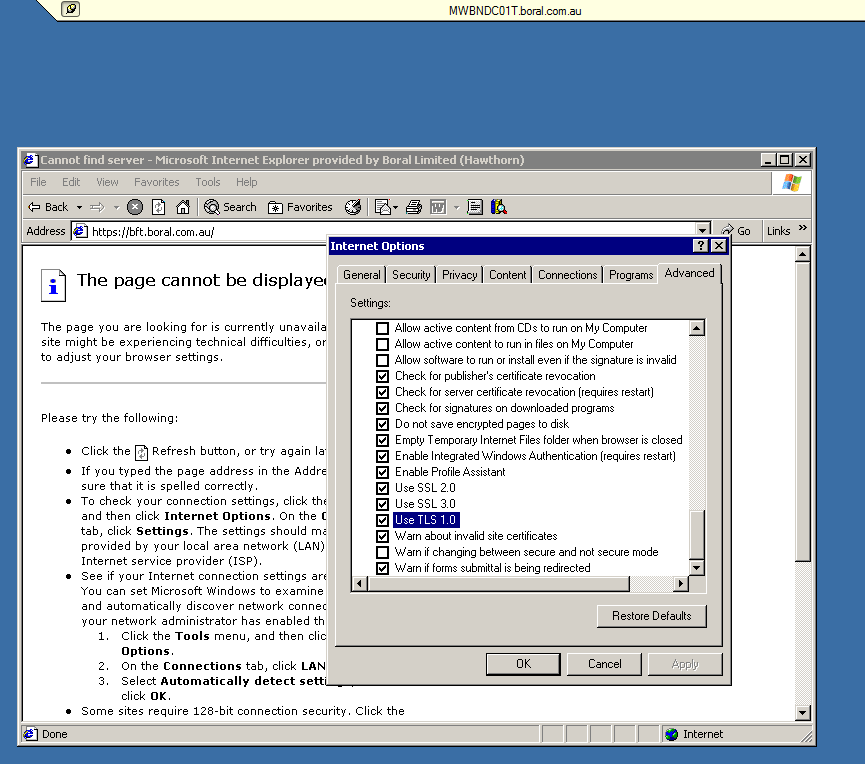Click the Refresh page toolbar icon
This screenshot has height=764, width=865.
tap(158, 207)
